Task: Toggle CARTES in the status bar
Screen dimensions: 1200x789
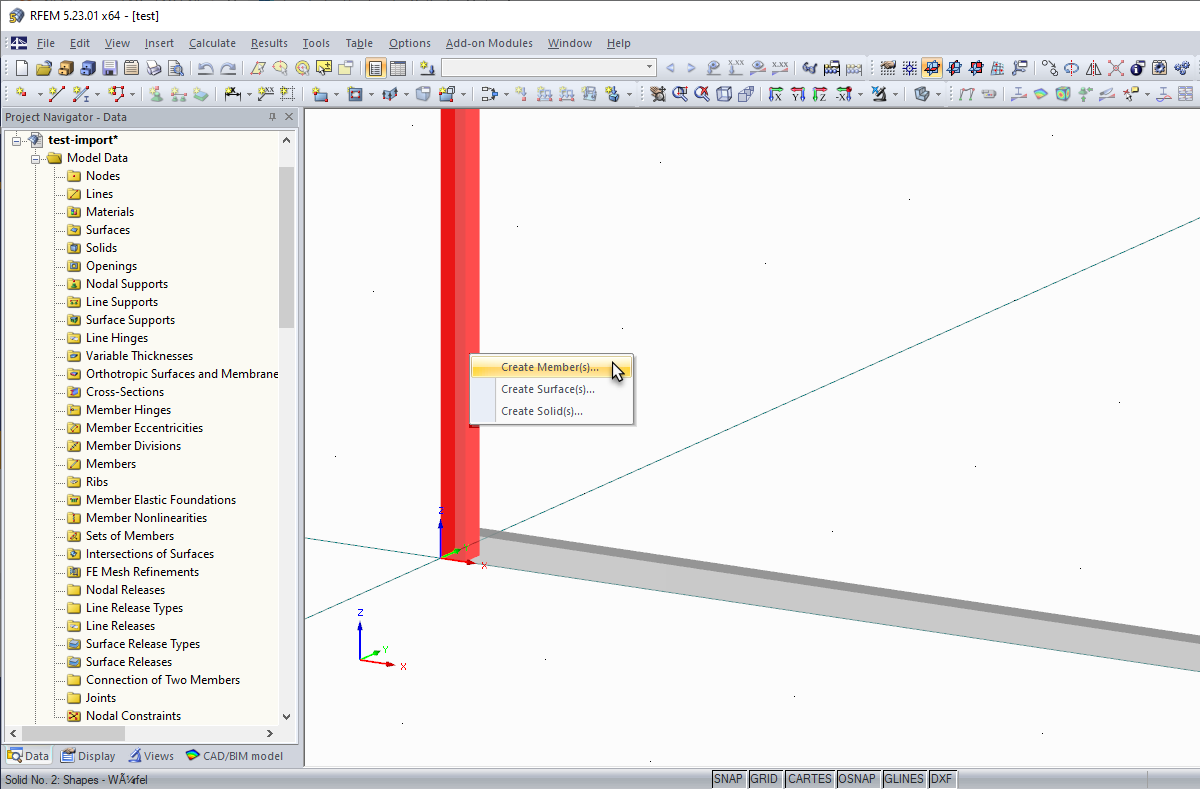Action: tap(809, 779)
